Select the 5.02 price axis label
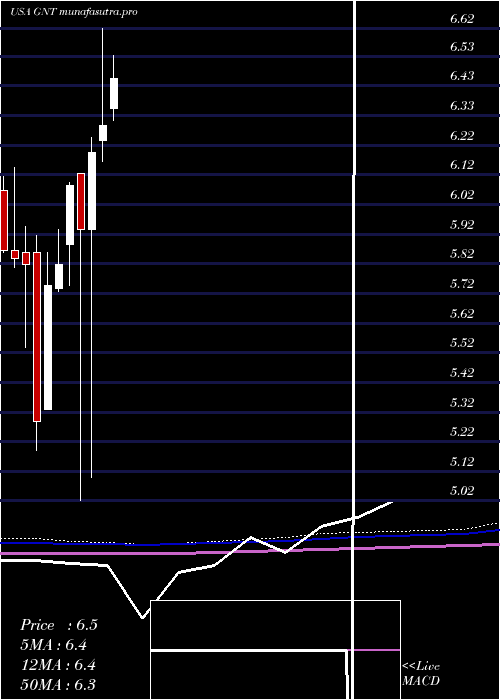Image resolution: width=500 pixels, height=700 pixels. tap(462, 491)
